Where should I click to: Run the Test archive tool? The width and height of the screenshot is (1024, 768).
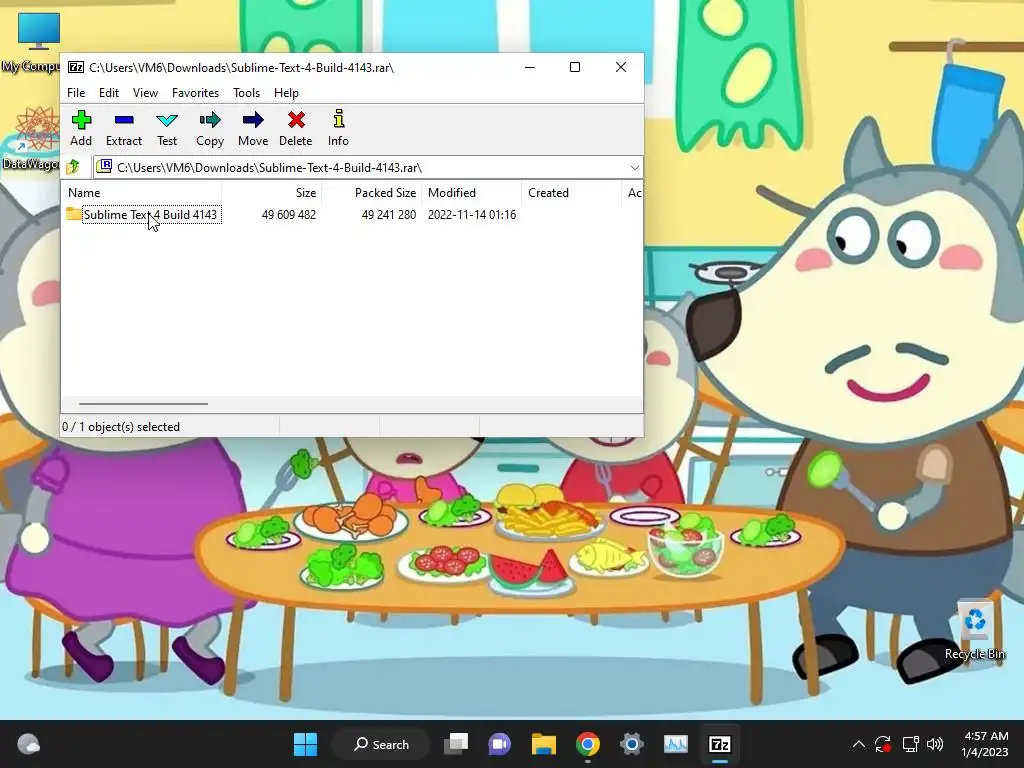pos(167,128)
